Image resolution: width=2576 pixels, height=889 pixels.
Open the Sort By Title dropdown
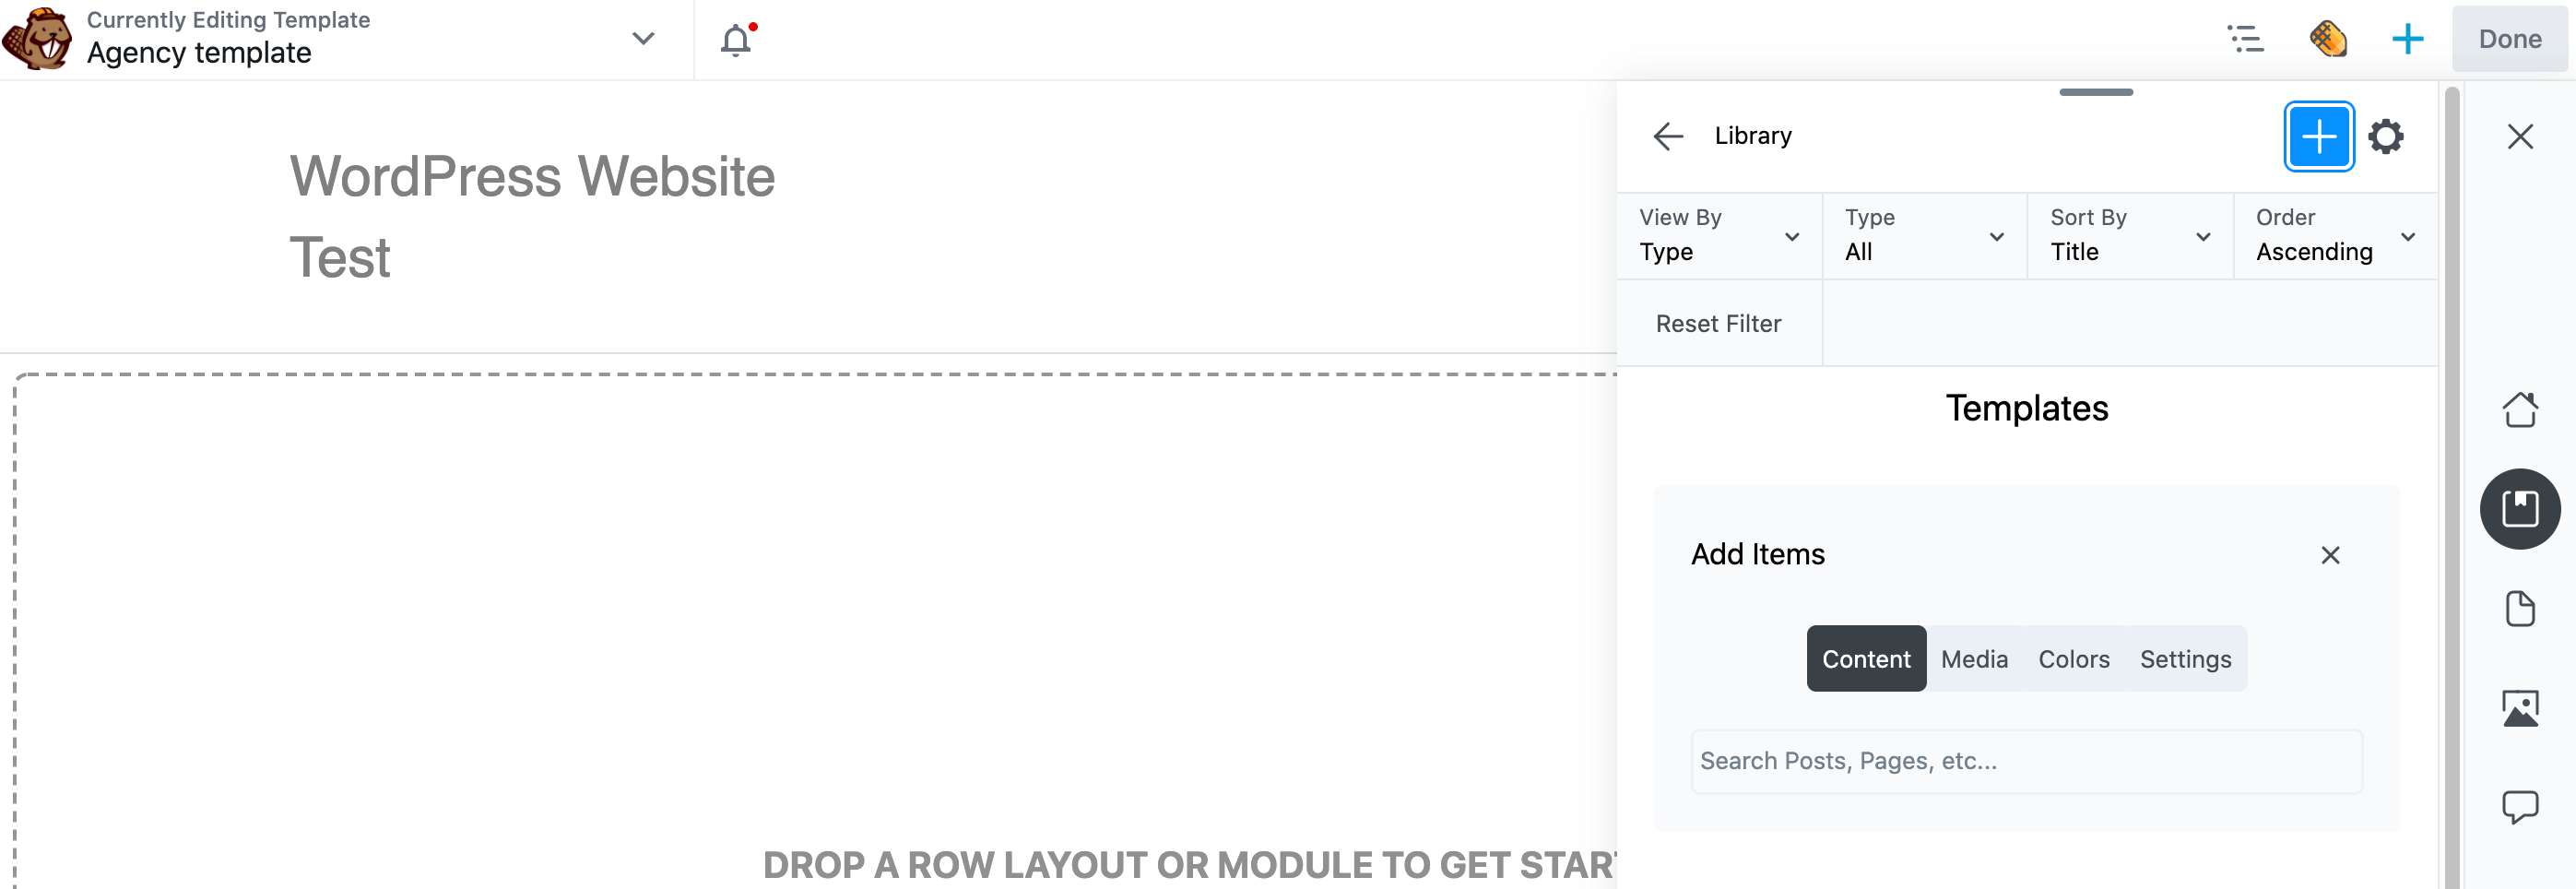click(x=2130, y=236)
